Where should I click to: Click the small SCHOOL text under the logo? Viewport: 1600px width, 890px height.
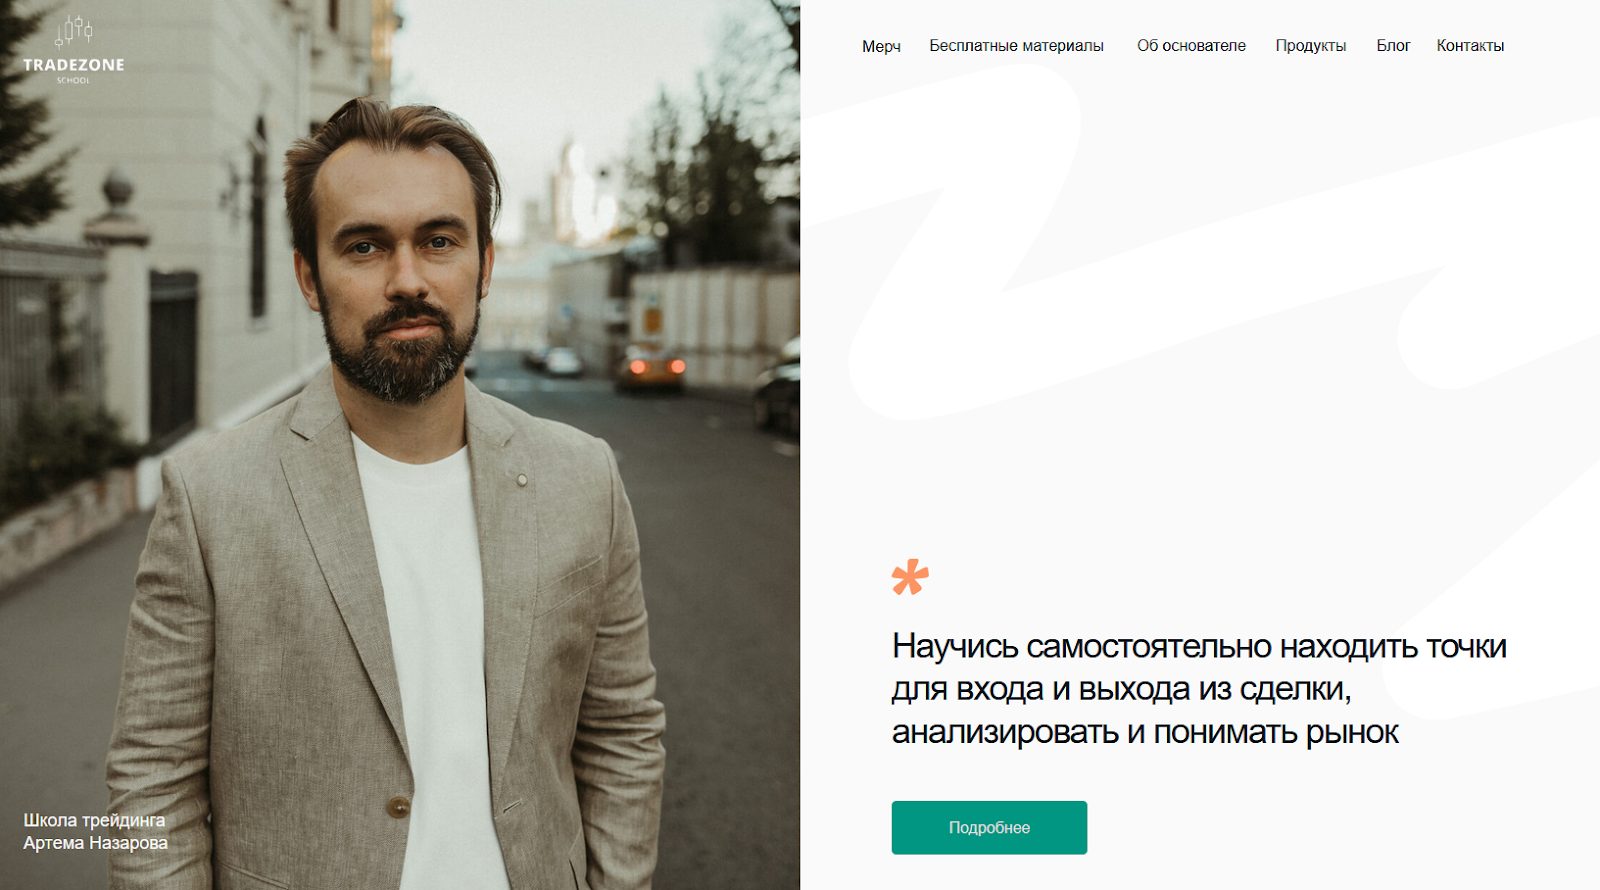point(74,80)
